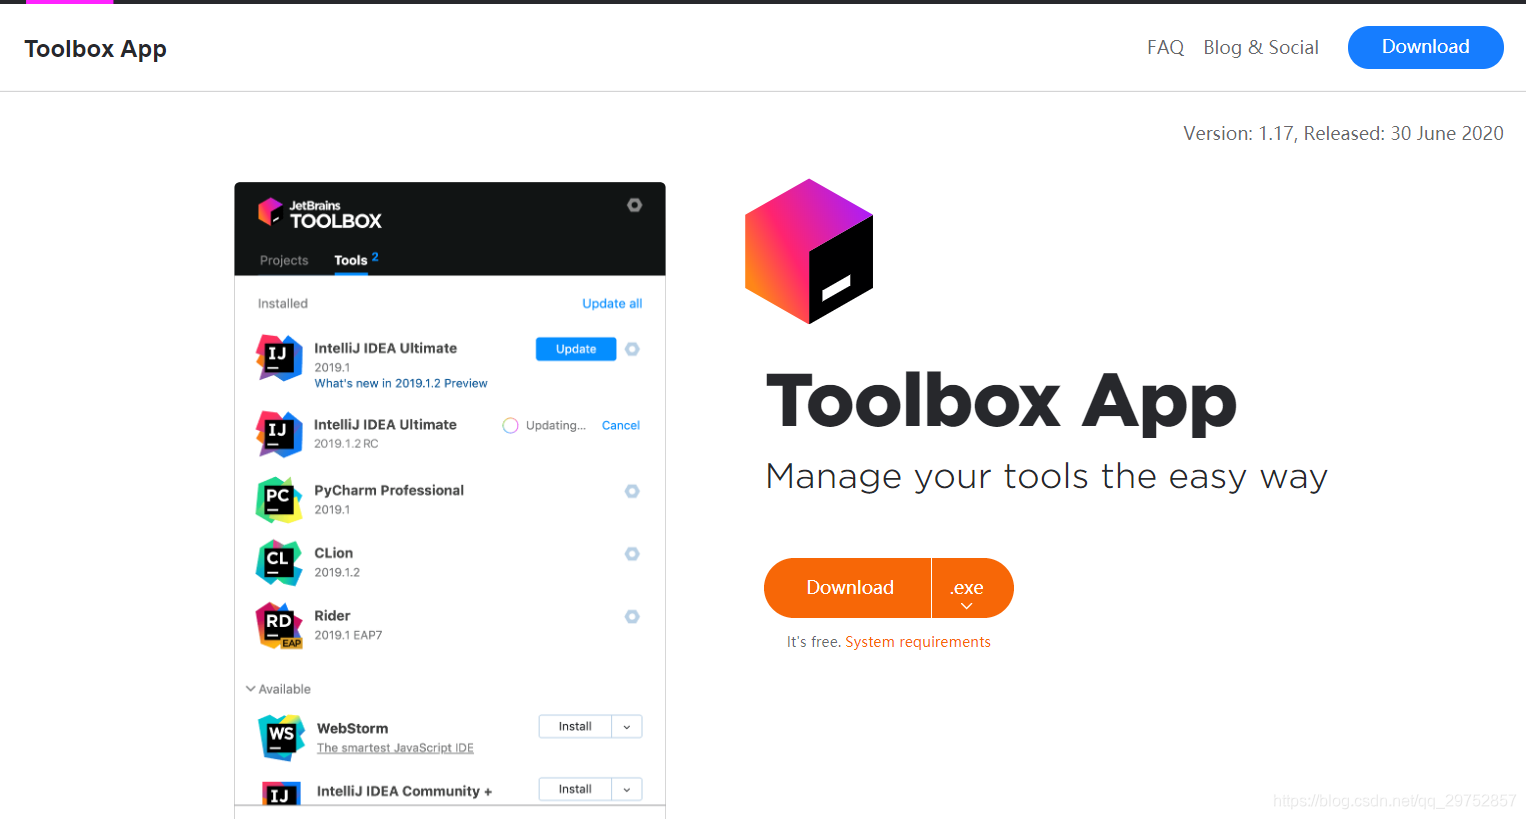Click the Installed section label
Screen dimensions: 1526x819
[x=283, y=303]
